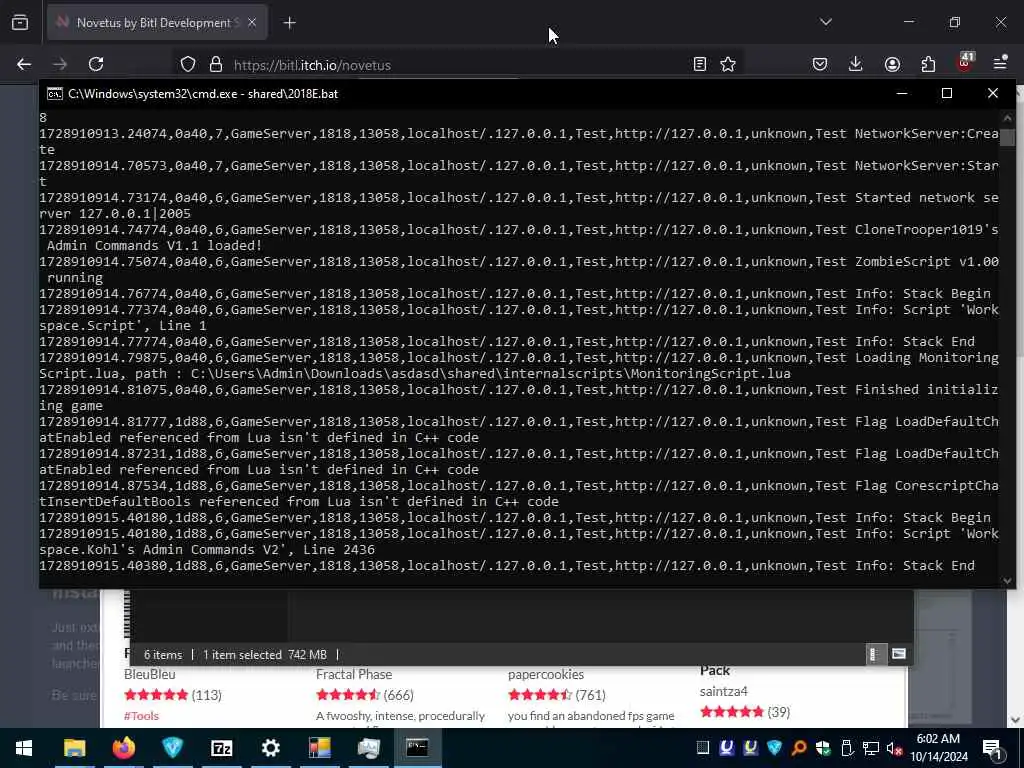Open the Firefox downloads panel
The height and width of the screenshot is (768, 1024).
point(856,64)
